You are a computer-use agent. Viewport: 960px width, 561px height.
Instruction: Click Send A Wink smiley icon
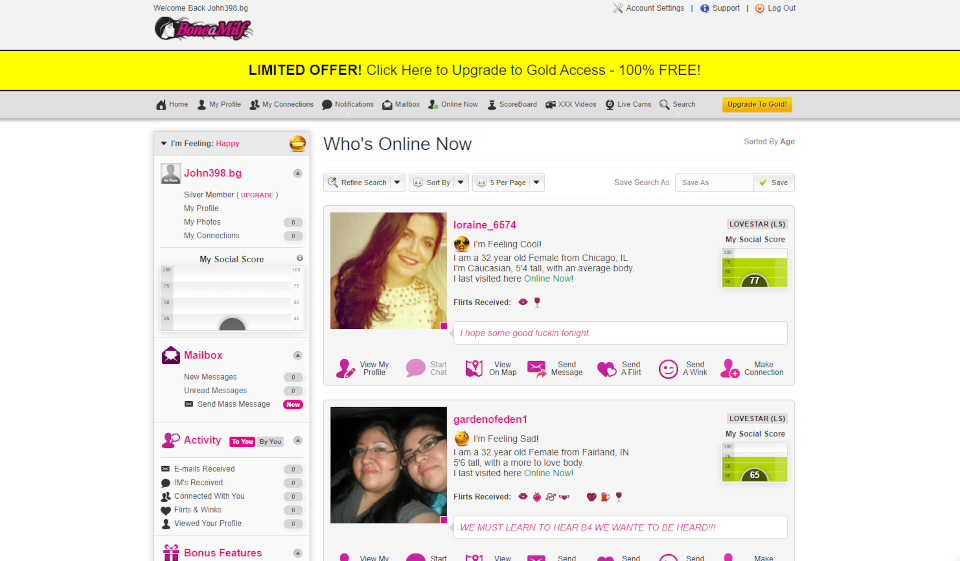pyautogui.click(x=668, y=369)
